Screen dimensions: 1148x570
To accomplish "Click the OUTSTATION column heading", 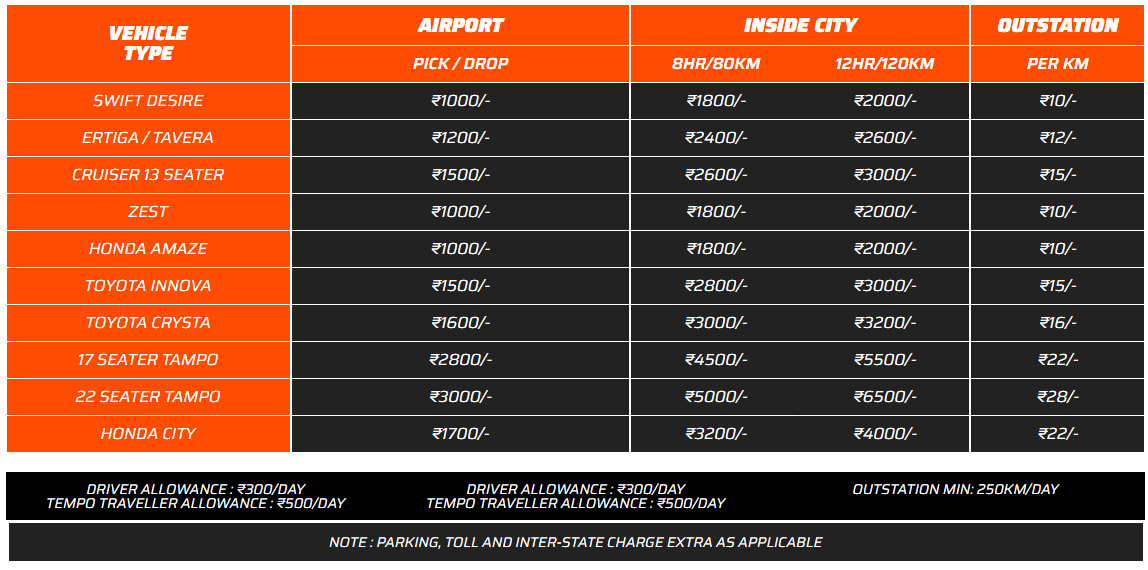I will [1058, 25].
